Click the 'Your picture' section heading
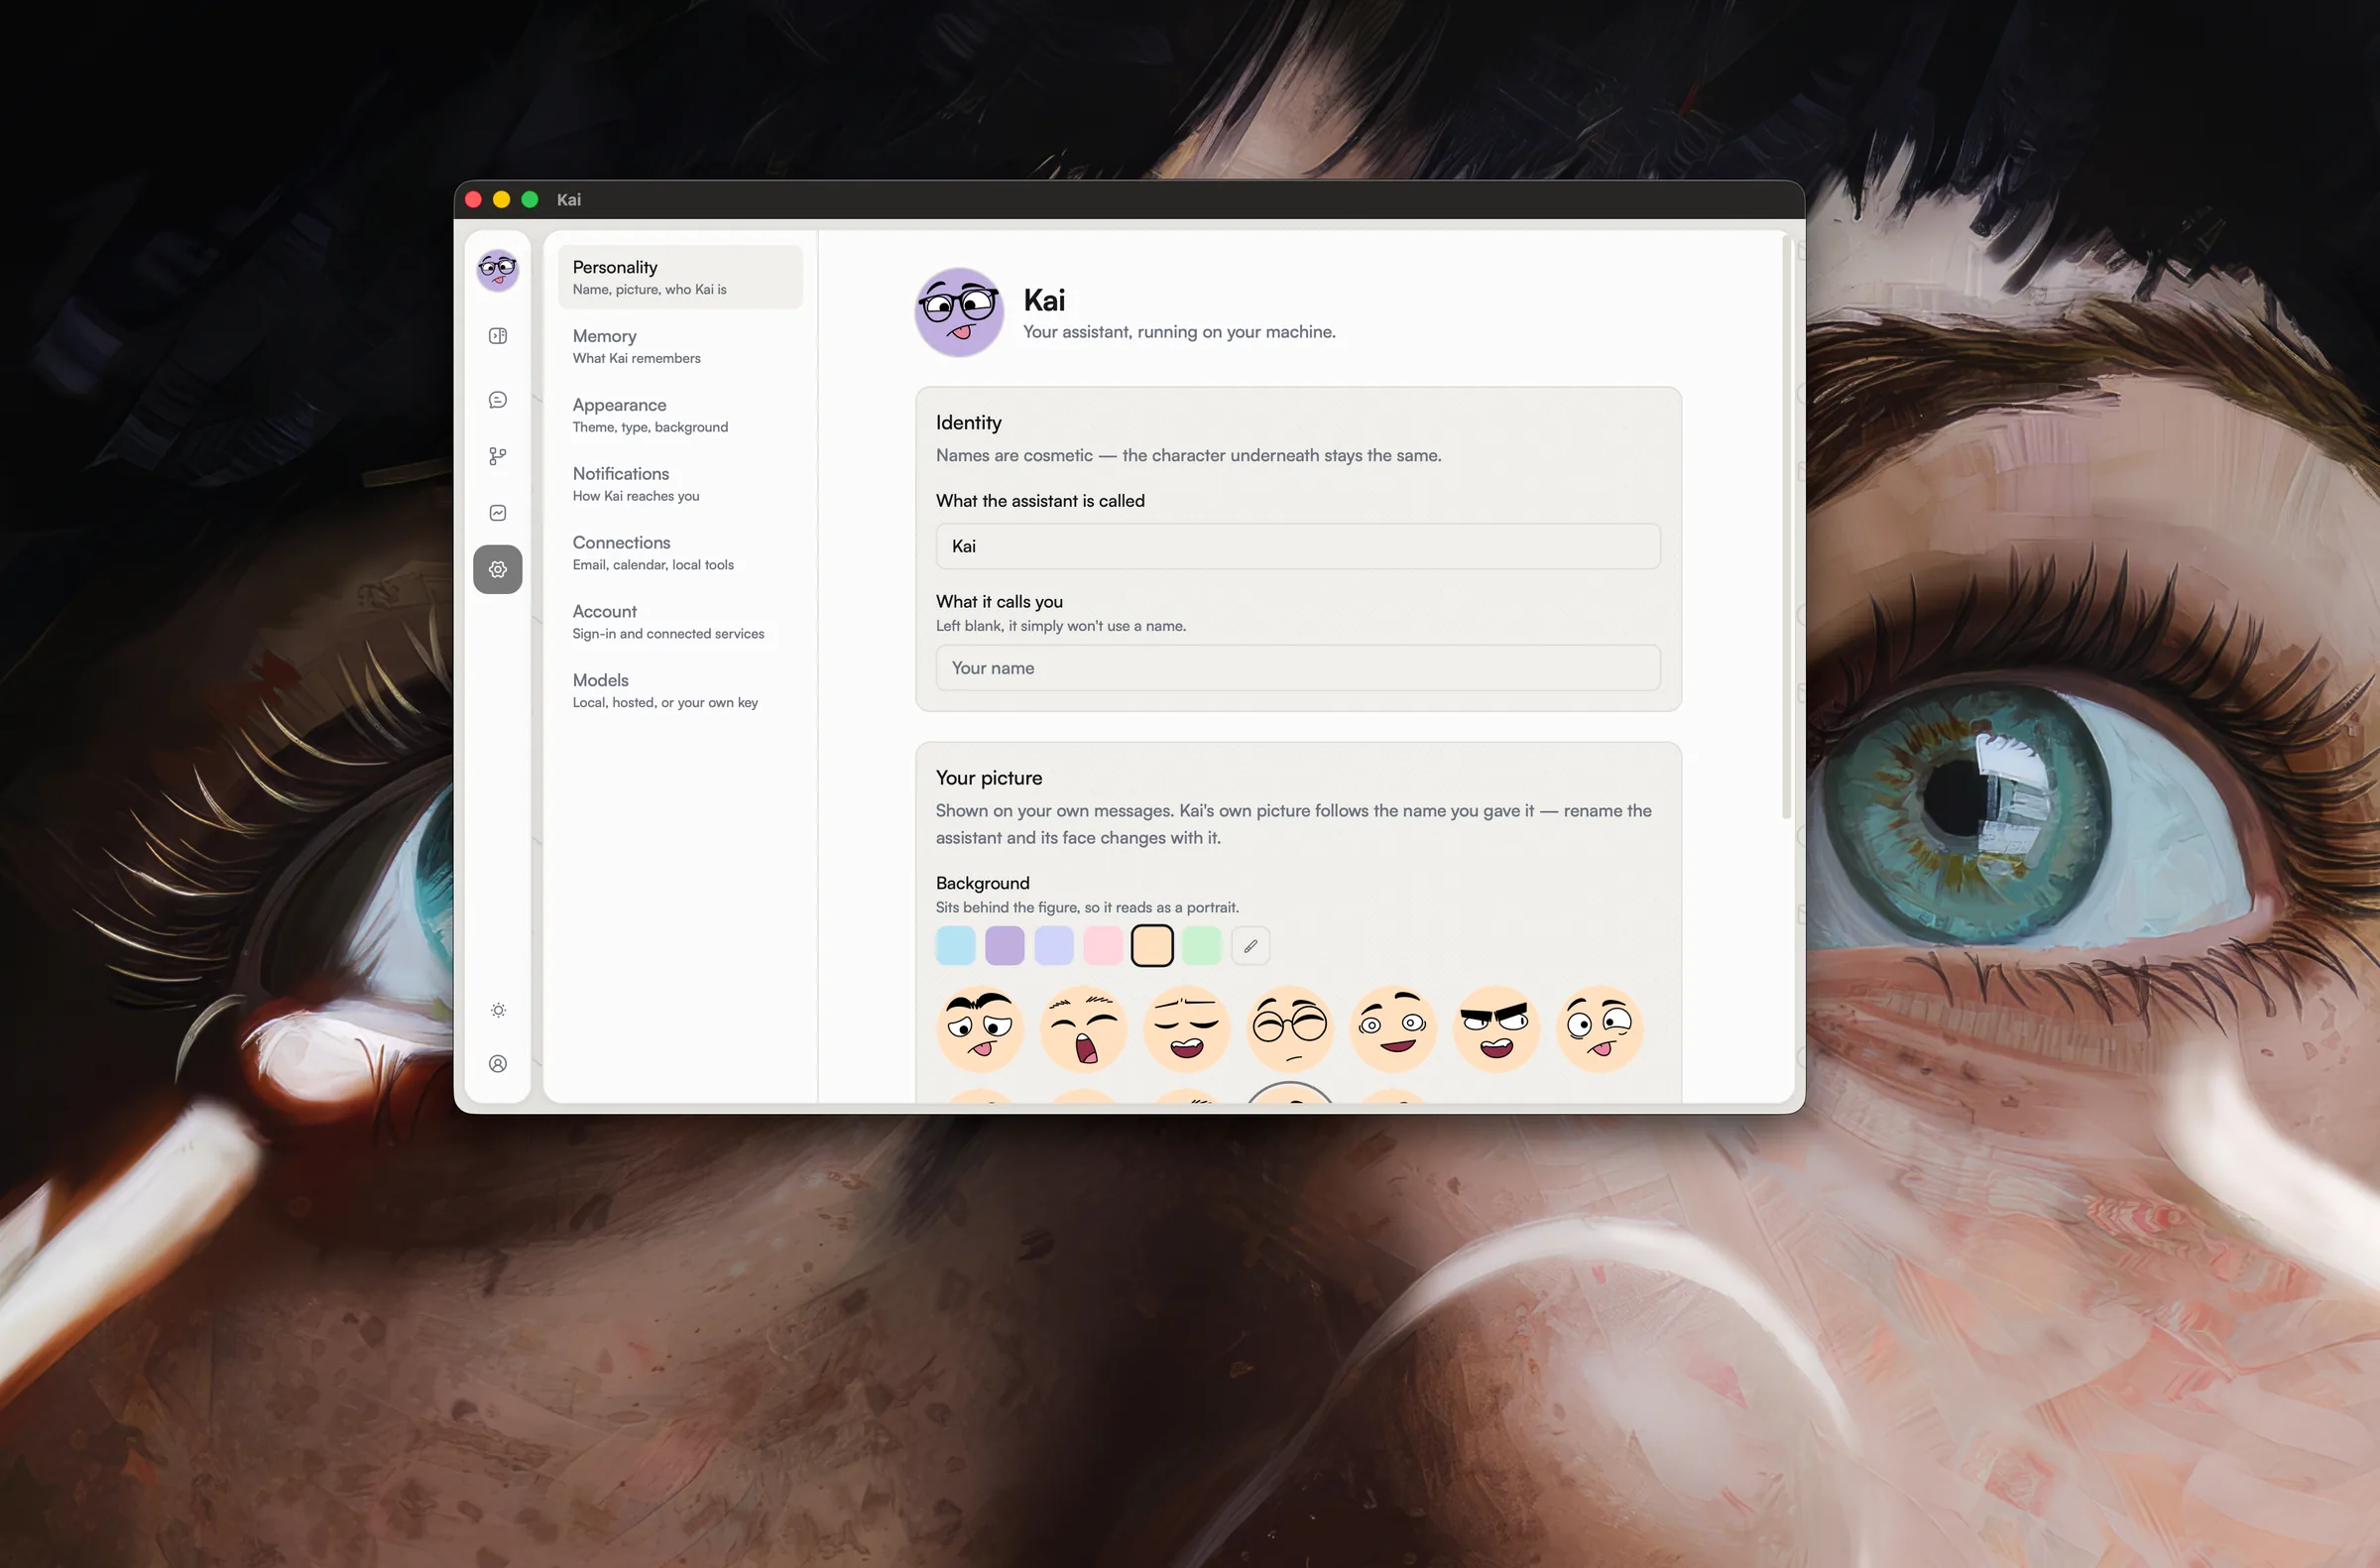The height and width of the screenshot is (1568, 2380). [x=988, y=778]
